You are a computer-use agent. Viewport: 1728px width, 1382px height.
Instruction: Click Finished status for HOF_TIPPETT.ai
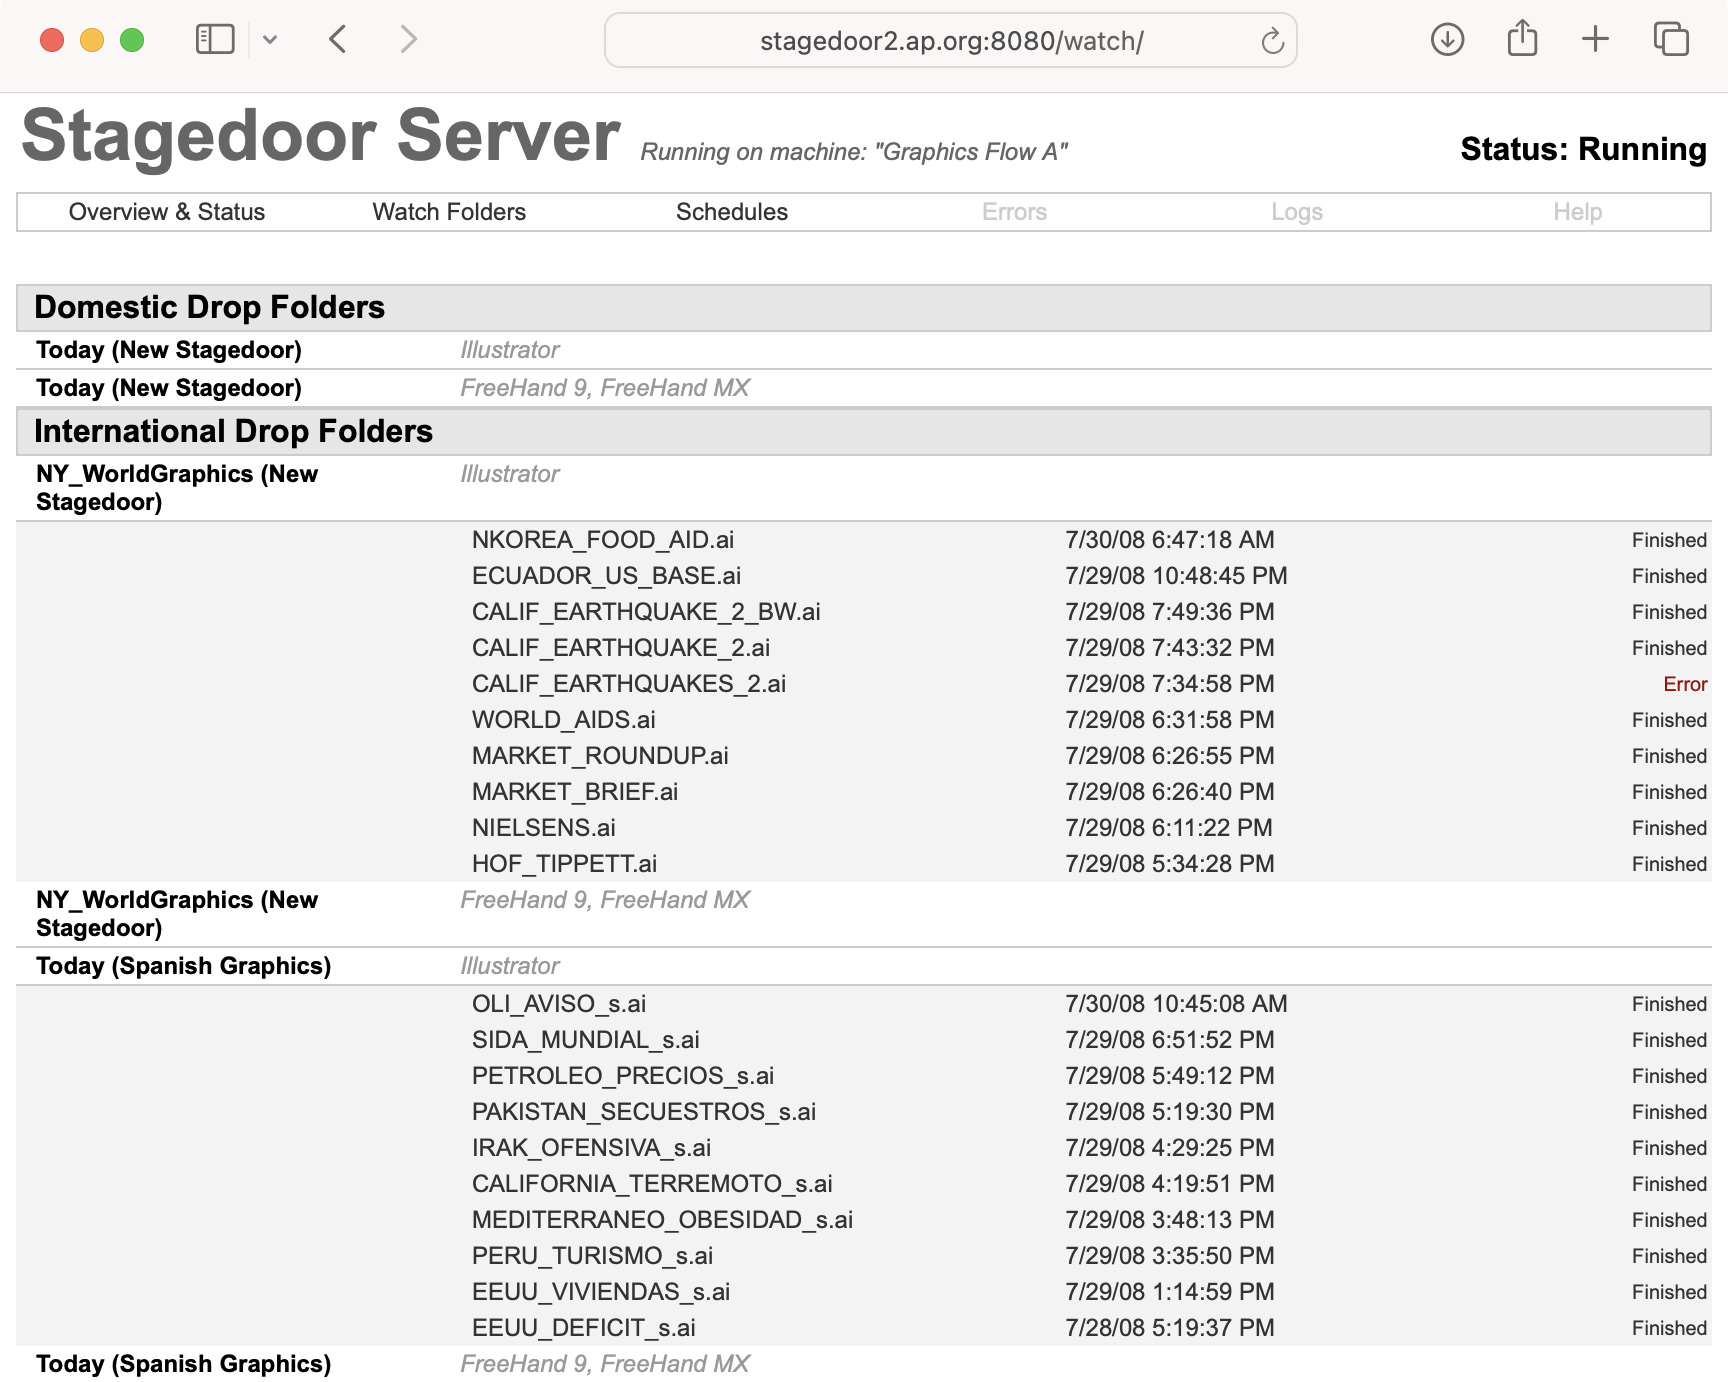point(1669,864)
